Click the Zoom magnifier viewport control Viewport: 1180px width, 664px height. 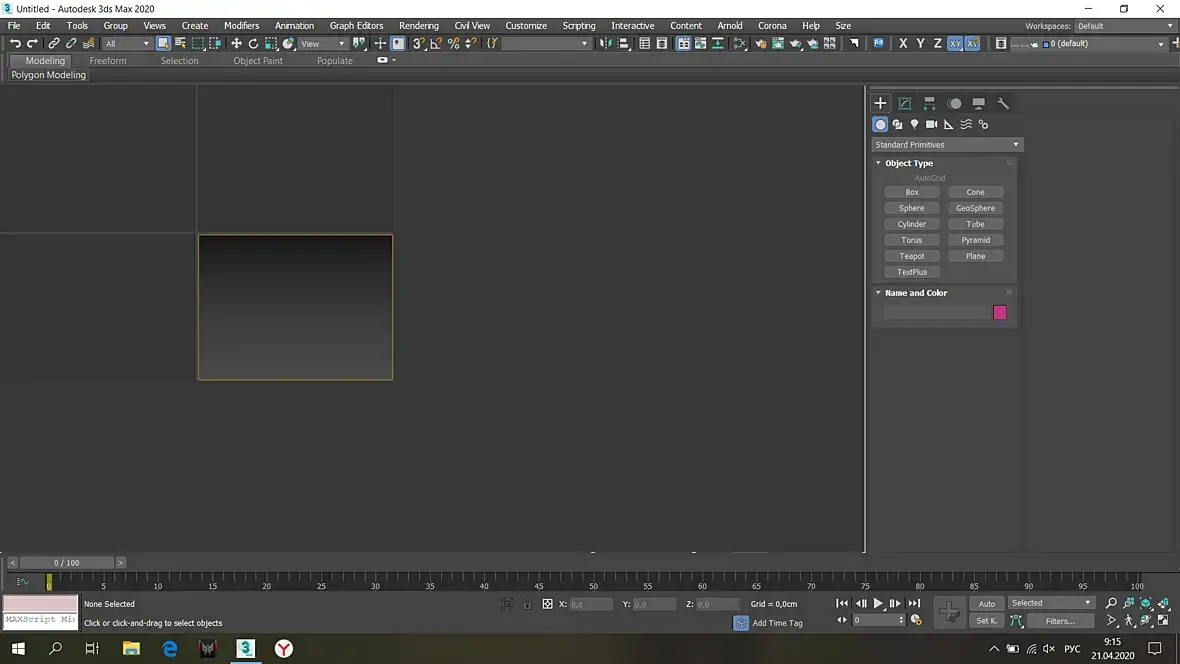[x=1111, y=603]
